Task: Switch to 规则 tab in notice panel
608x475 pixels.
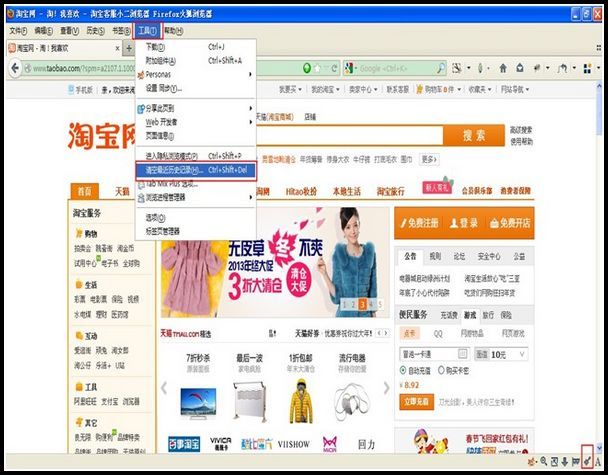Action: click(435, 256)
